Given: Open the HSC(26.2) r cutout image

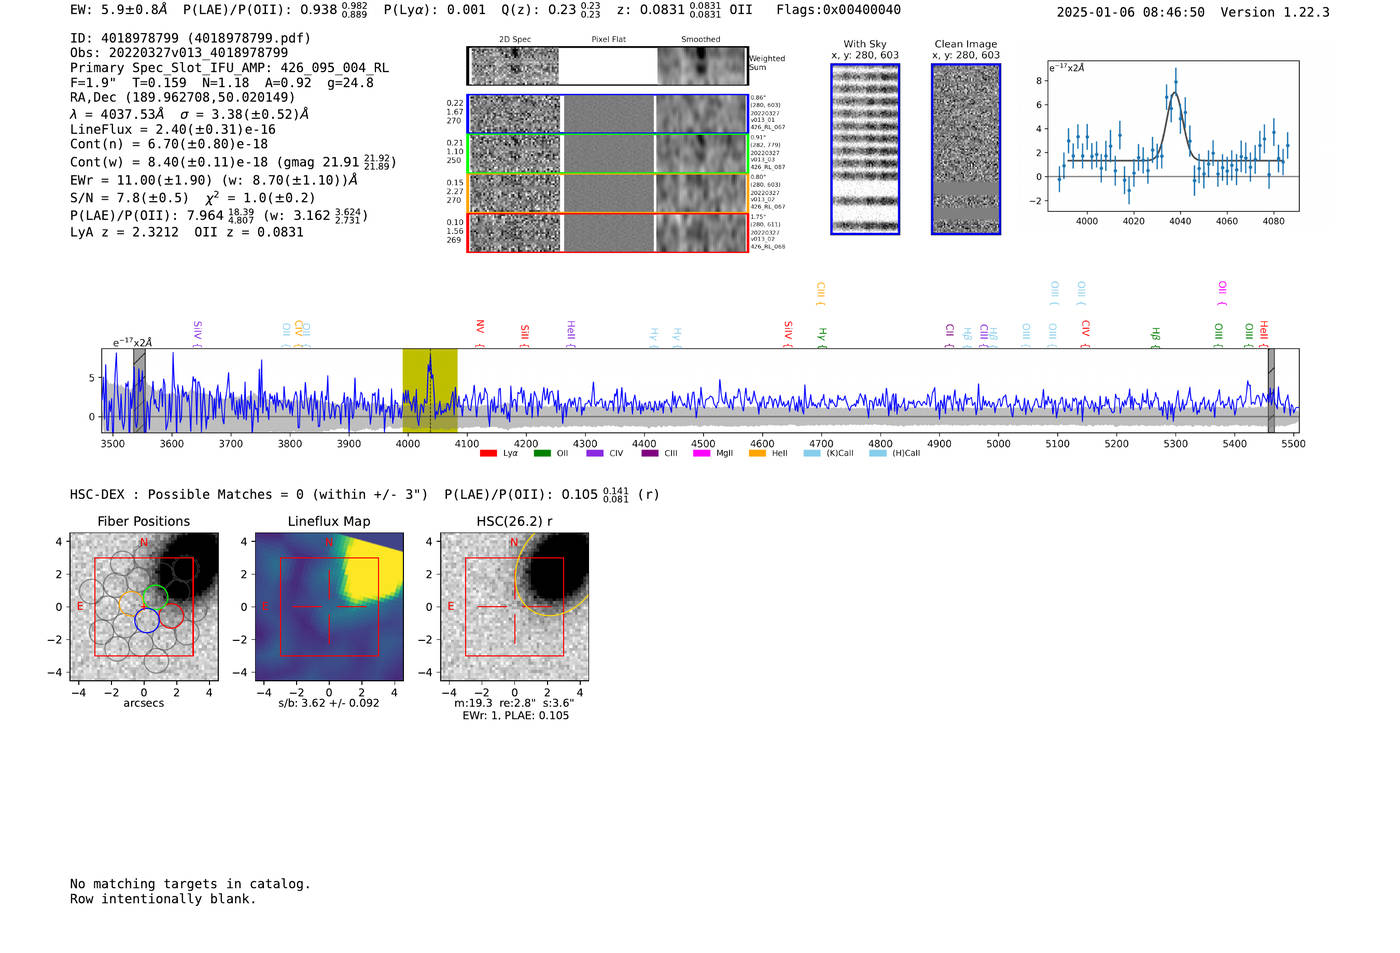Looking at the screenshot, I should point(514,607).
